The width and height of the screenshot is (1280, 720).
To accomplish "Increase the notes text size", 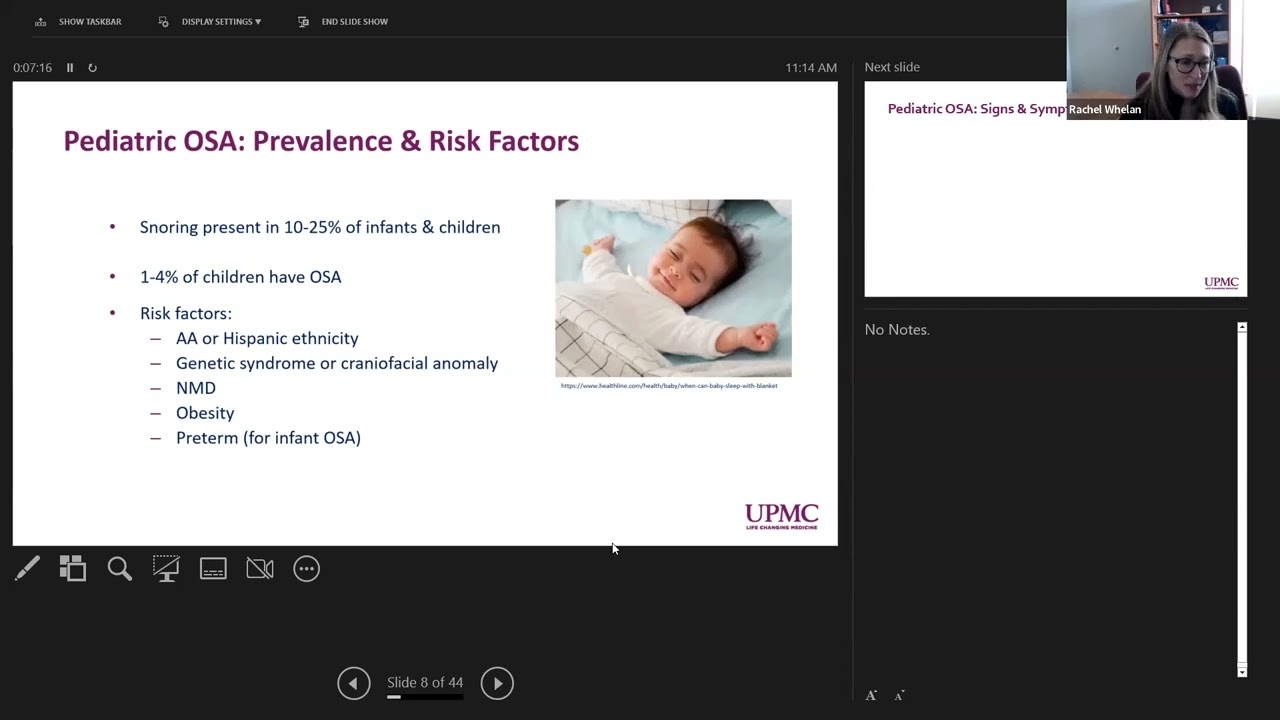I will (x=871, y=695).
